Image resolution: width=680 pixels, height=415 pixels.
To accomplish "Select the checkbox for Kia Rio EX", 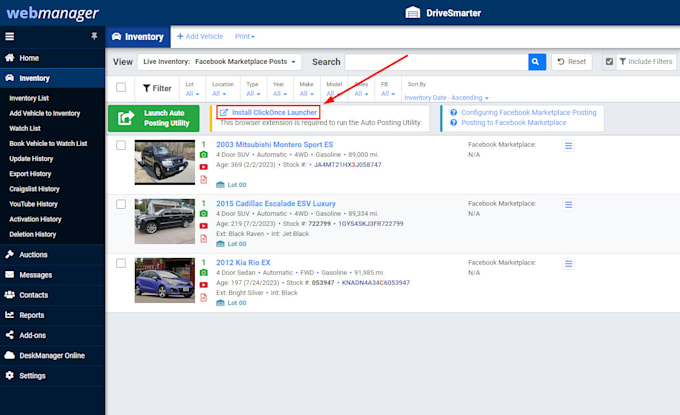I will 121,263.
